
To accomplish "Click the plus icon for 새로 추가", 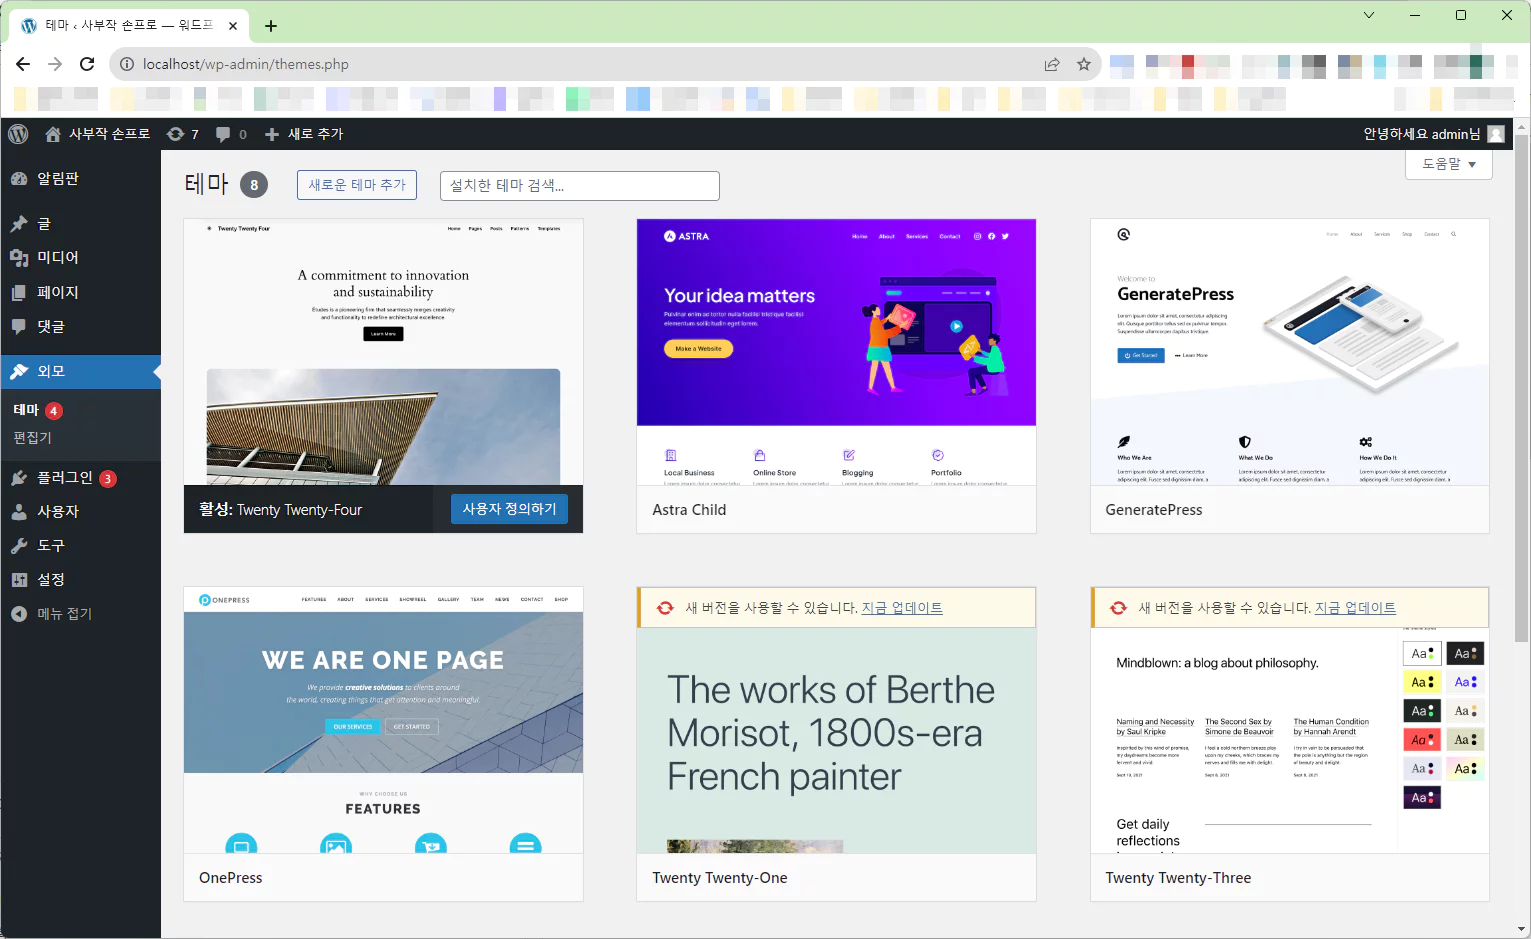I will (x=272, y=134).
